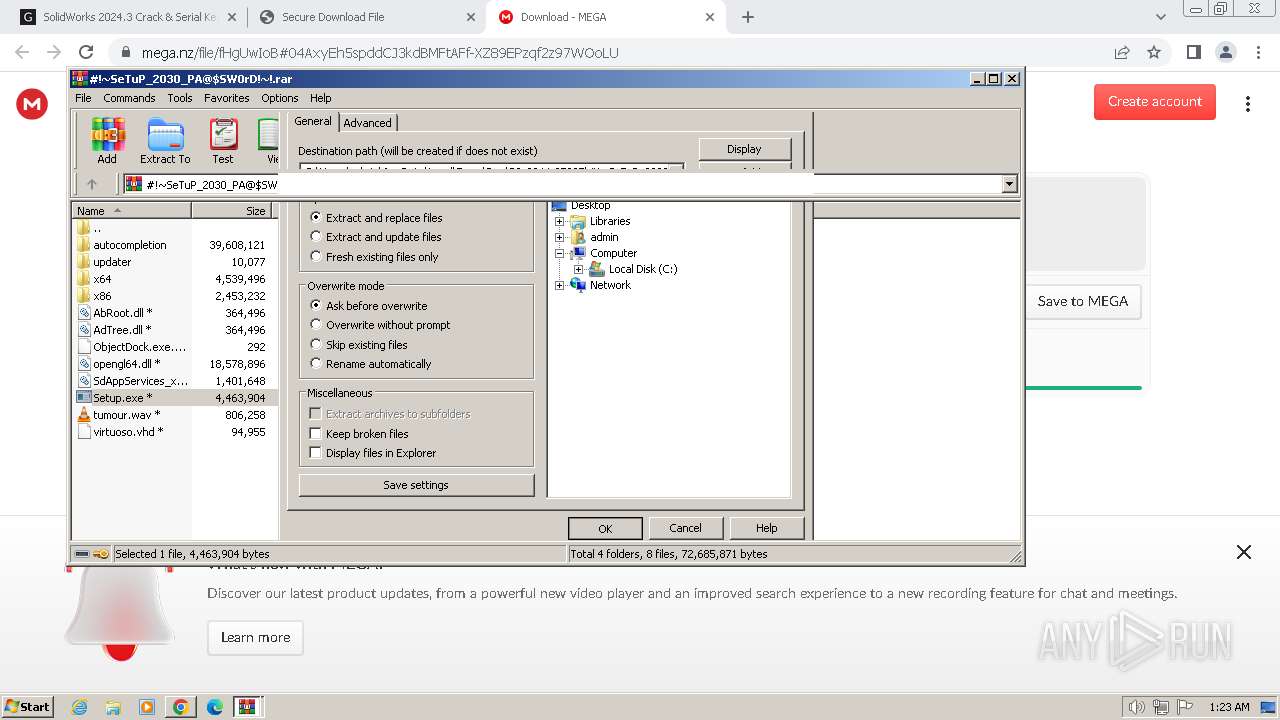Screen dimensions: 1280x720
Task: Click Save to MEGA button
Action: 1083,301
